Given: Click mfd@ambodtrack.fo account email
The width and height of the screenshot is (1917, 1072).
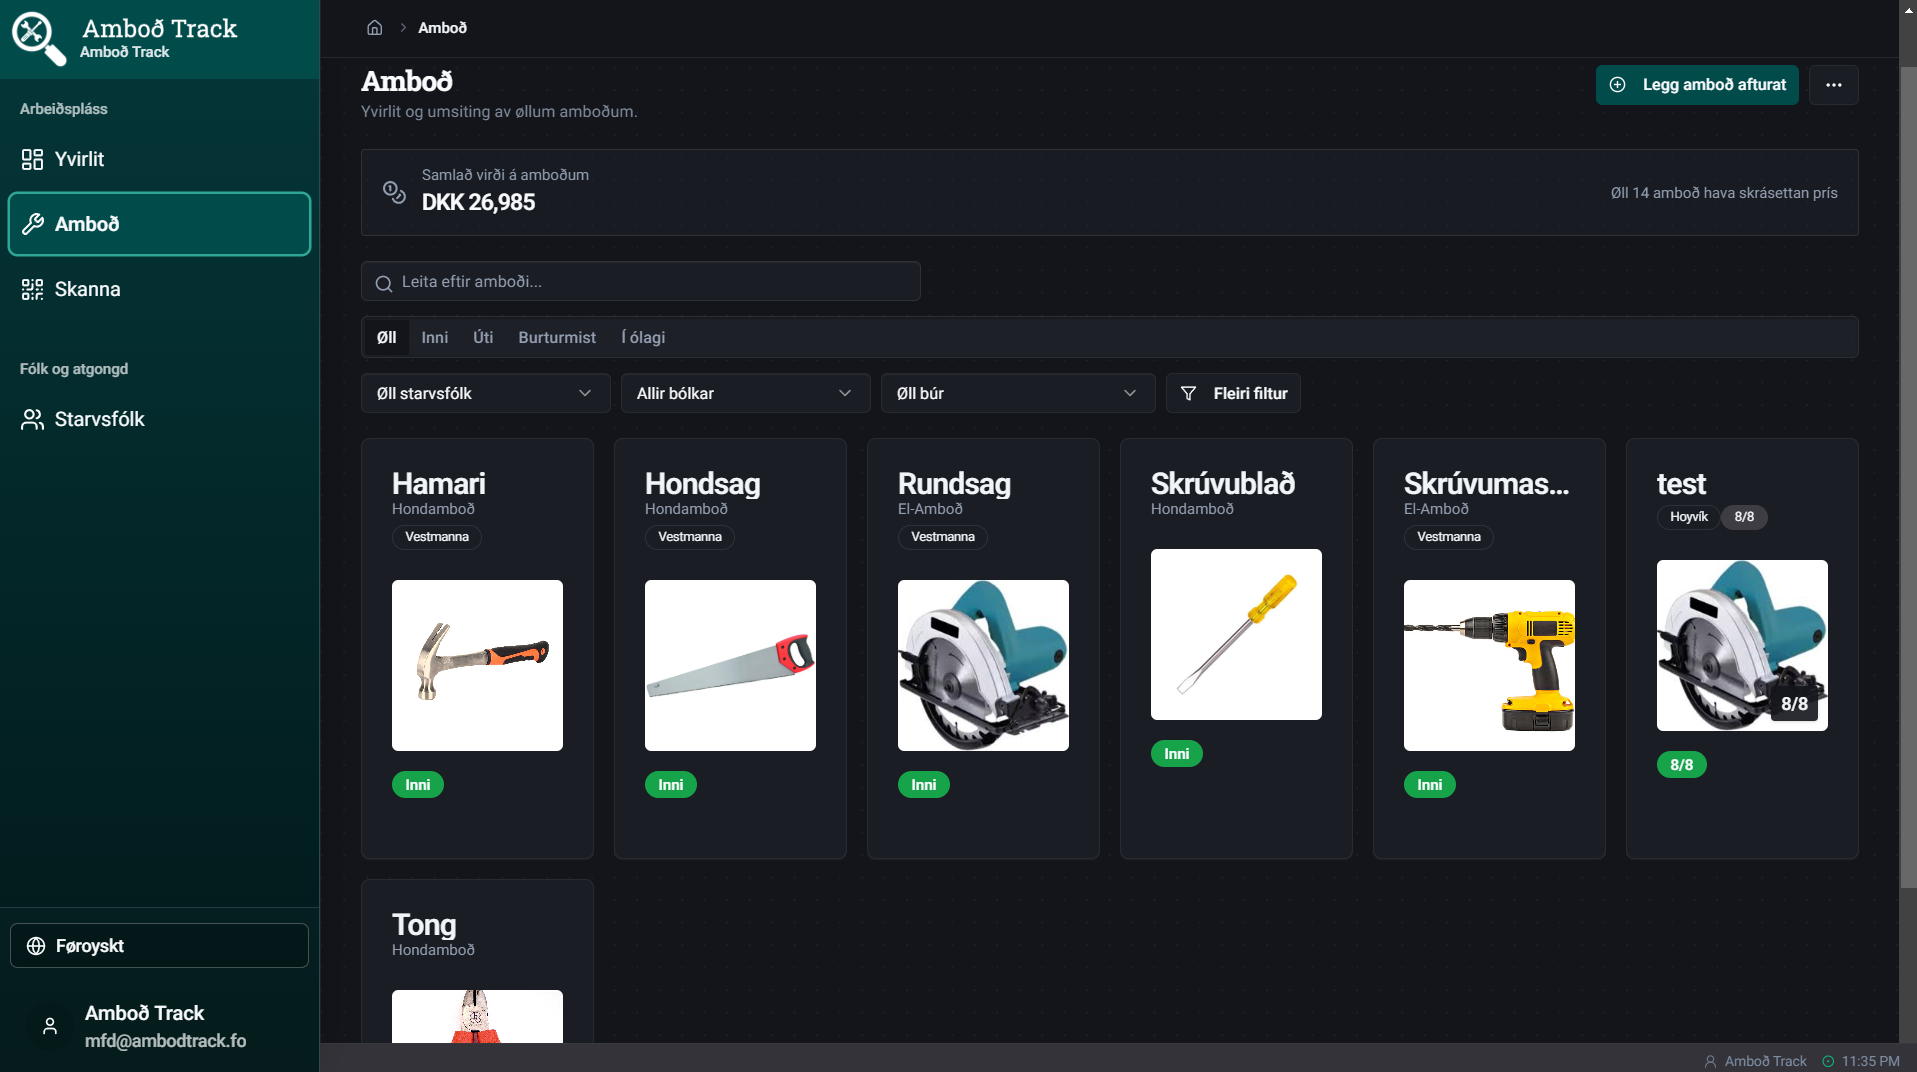Looking at the screenshot, I should [165, 1041].
